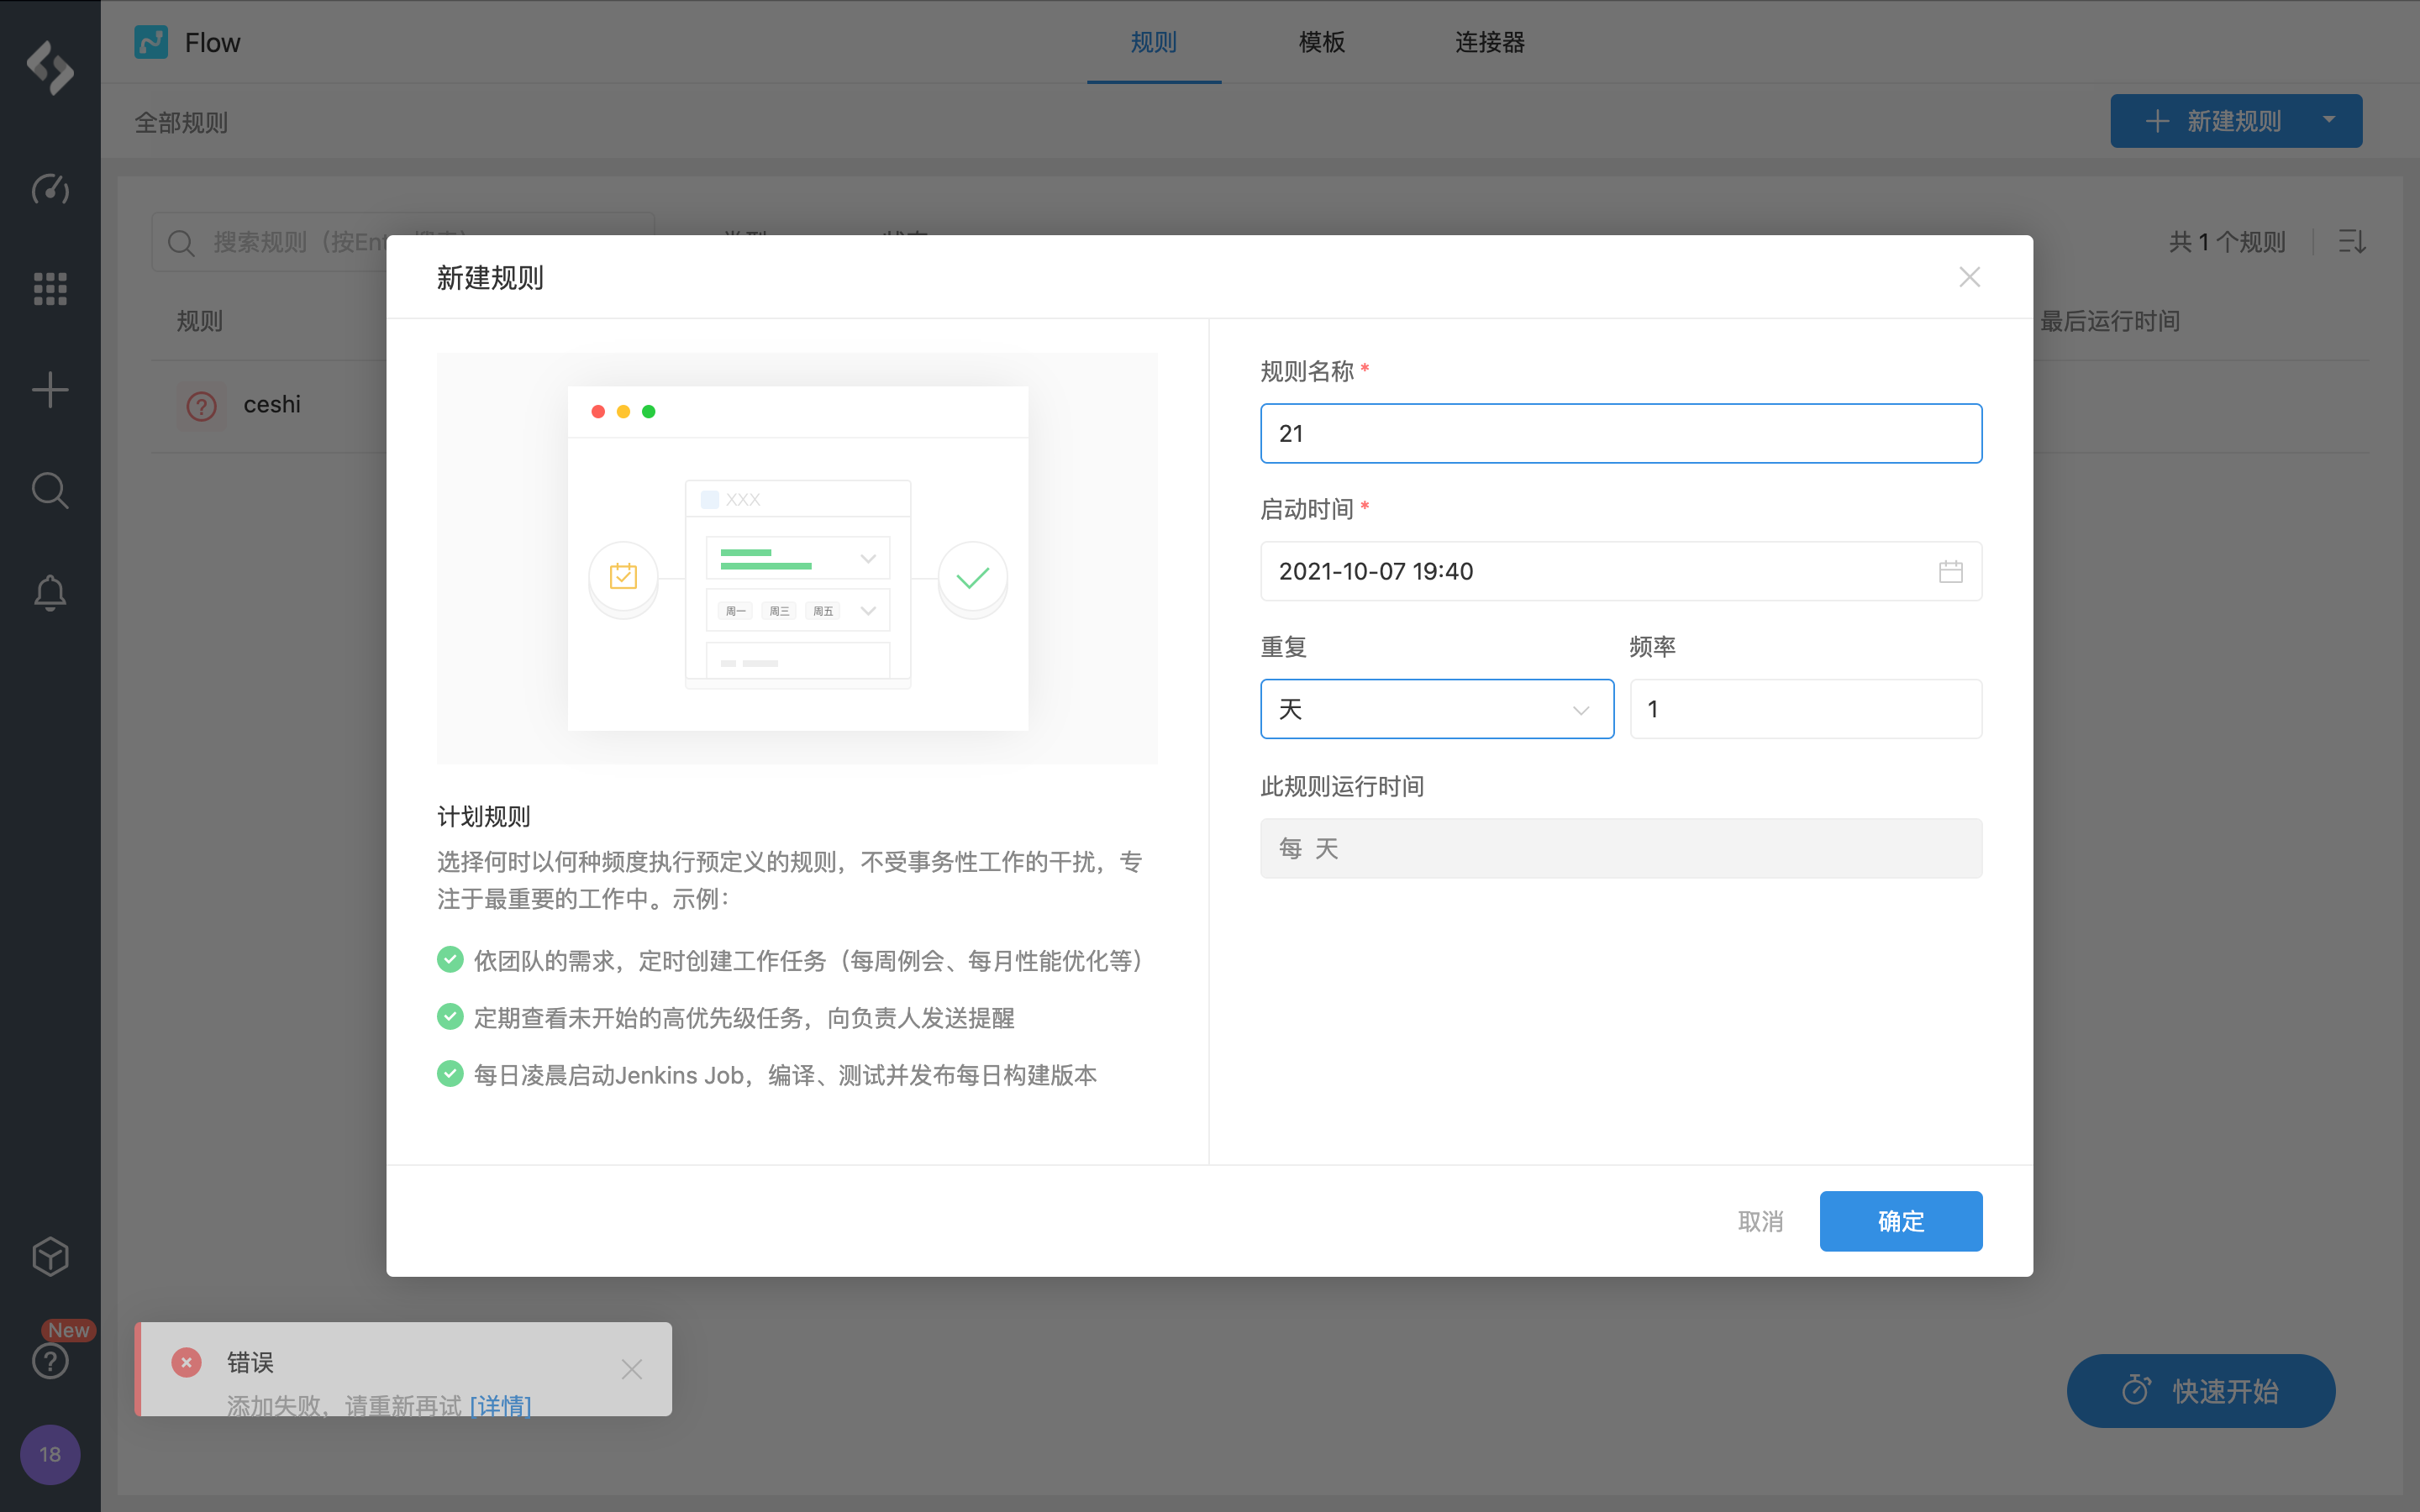Click the calendar icon in 启动时间 field
Viewport: 2420px width, 1512px height.
coord(1950,571)
